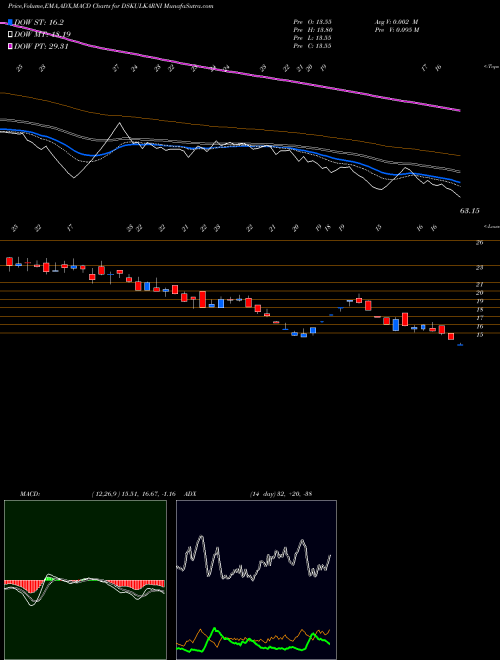Open the MACD histogram panel

(85, 580)
